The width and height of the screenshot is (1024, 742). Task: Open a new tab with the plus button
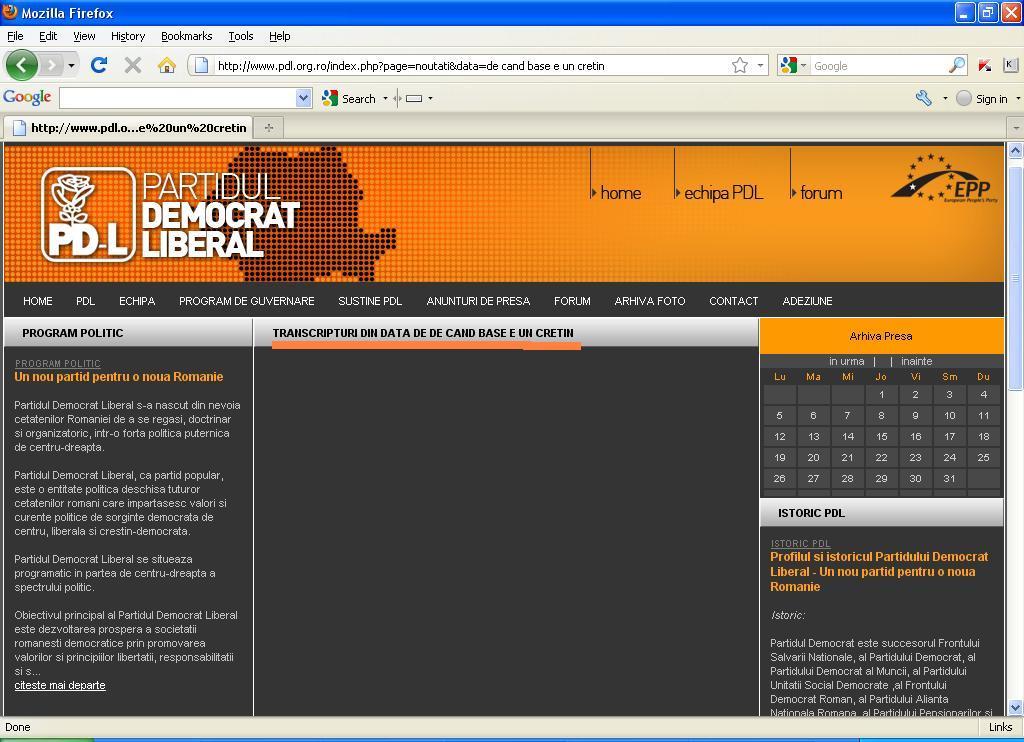(x=268, y=127)
